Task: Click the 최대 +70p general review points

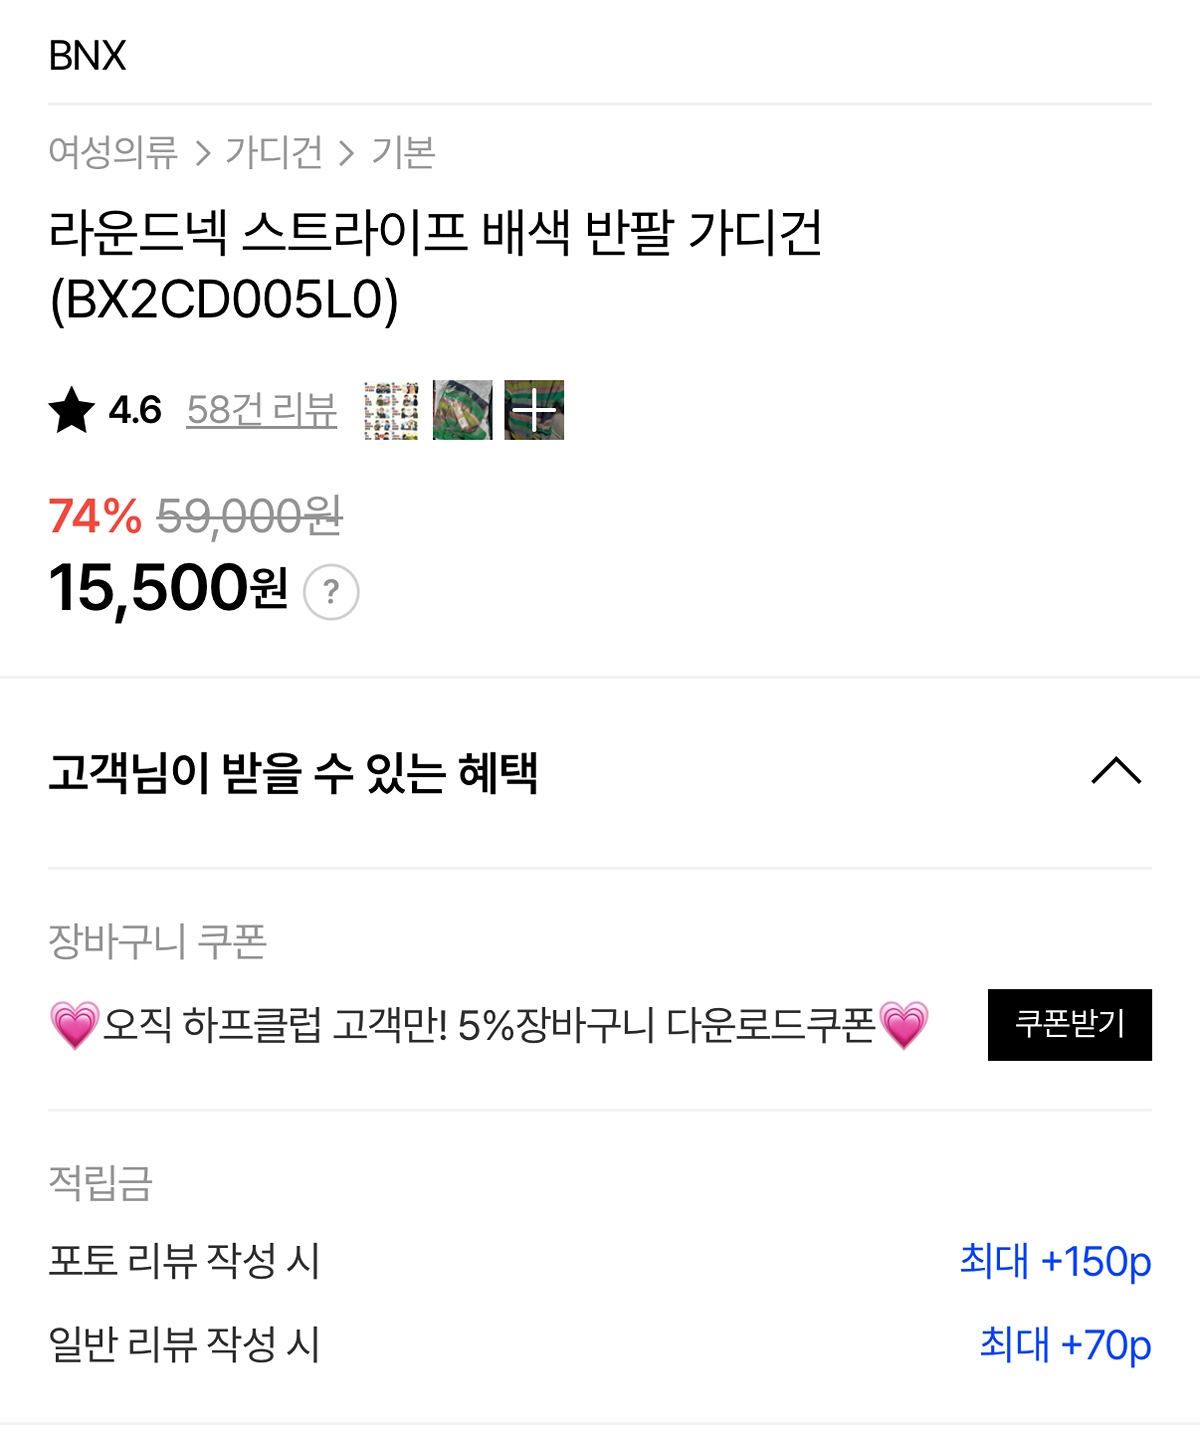Action: [x=1065, y=1344]
